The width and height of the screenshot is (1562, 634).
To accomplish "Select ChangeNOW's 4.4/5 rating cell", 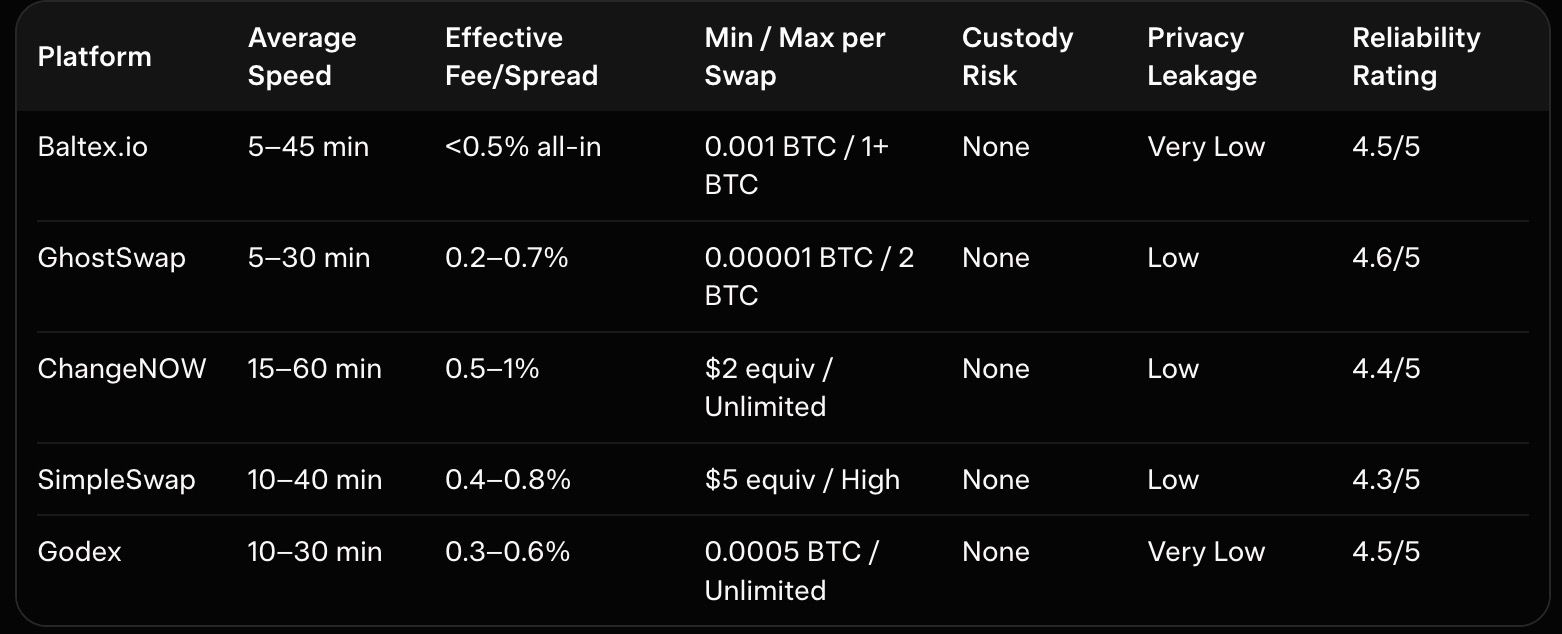I will (1385, 369).
